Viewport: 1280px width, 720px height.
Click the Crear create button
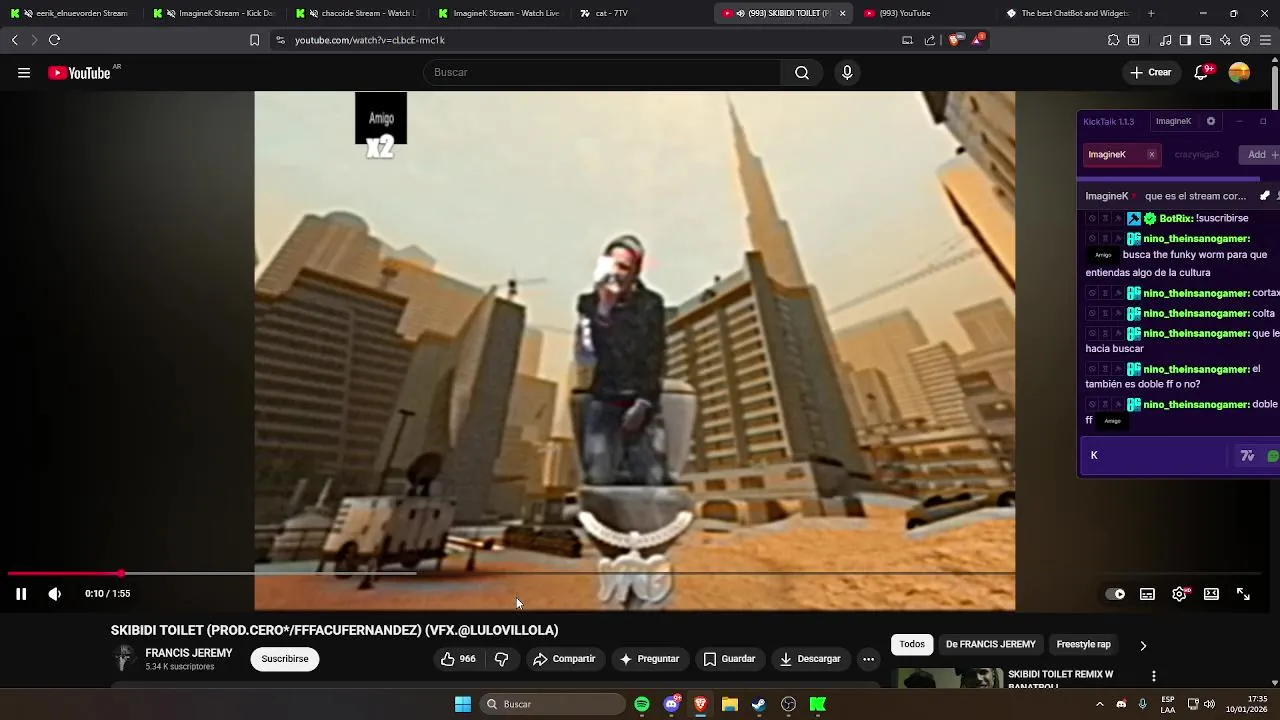click(x=1151, y=72)
